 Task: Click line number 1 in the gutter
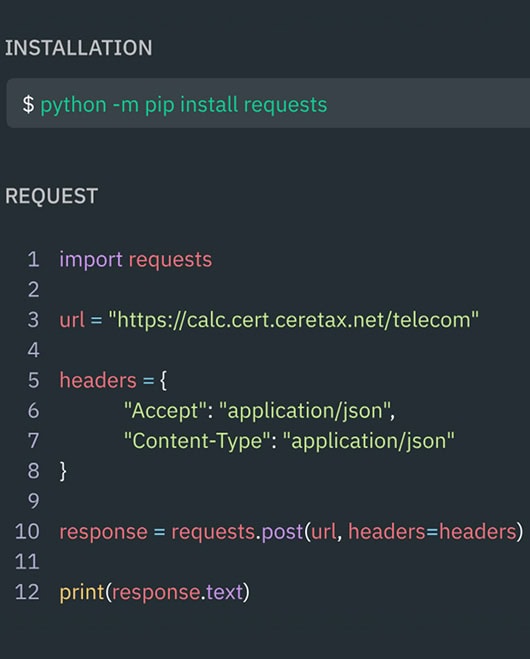coord(34,259)
